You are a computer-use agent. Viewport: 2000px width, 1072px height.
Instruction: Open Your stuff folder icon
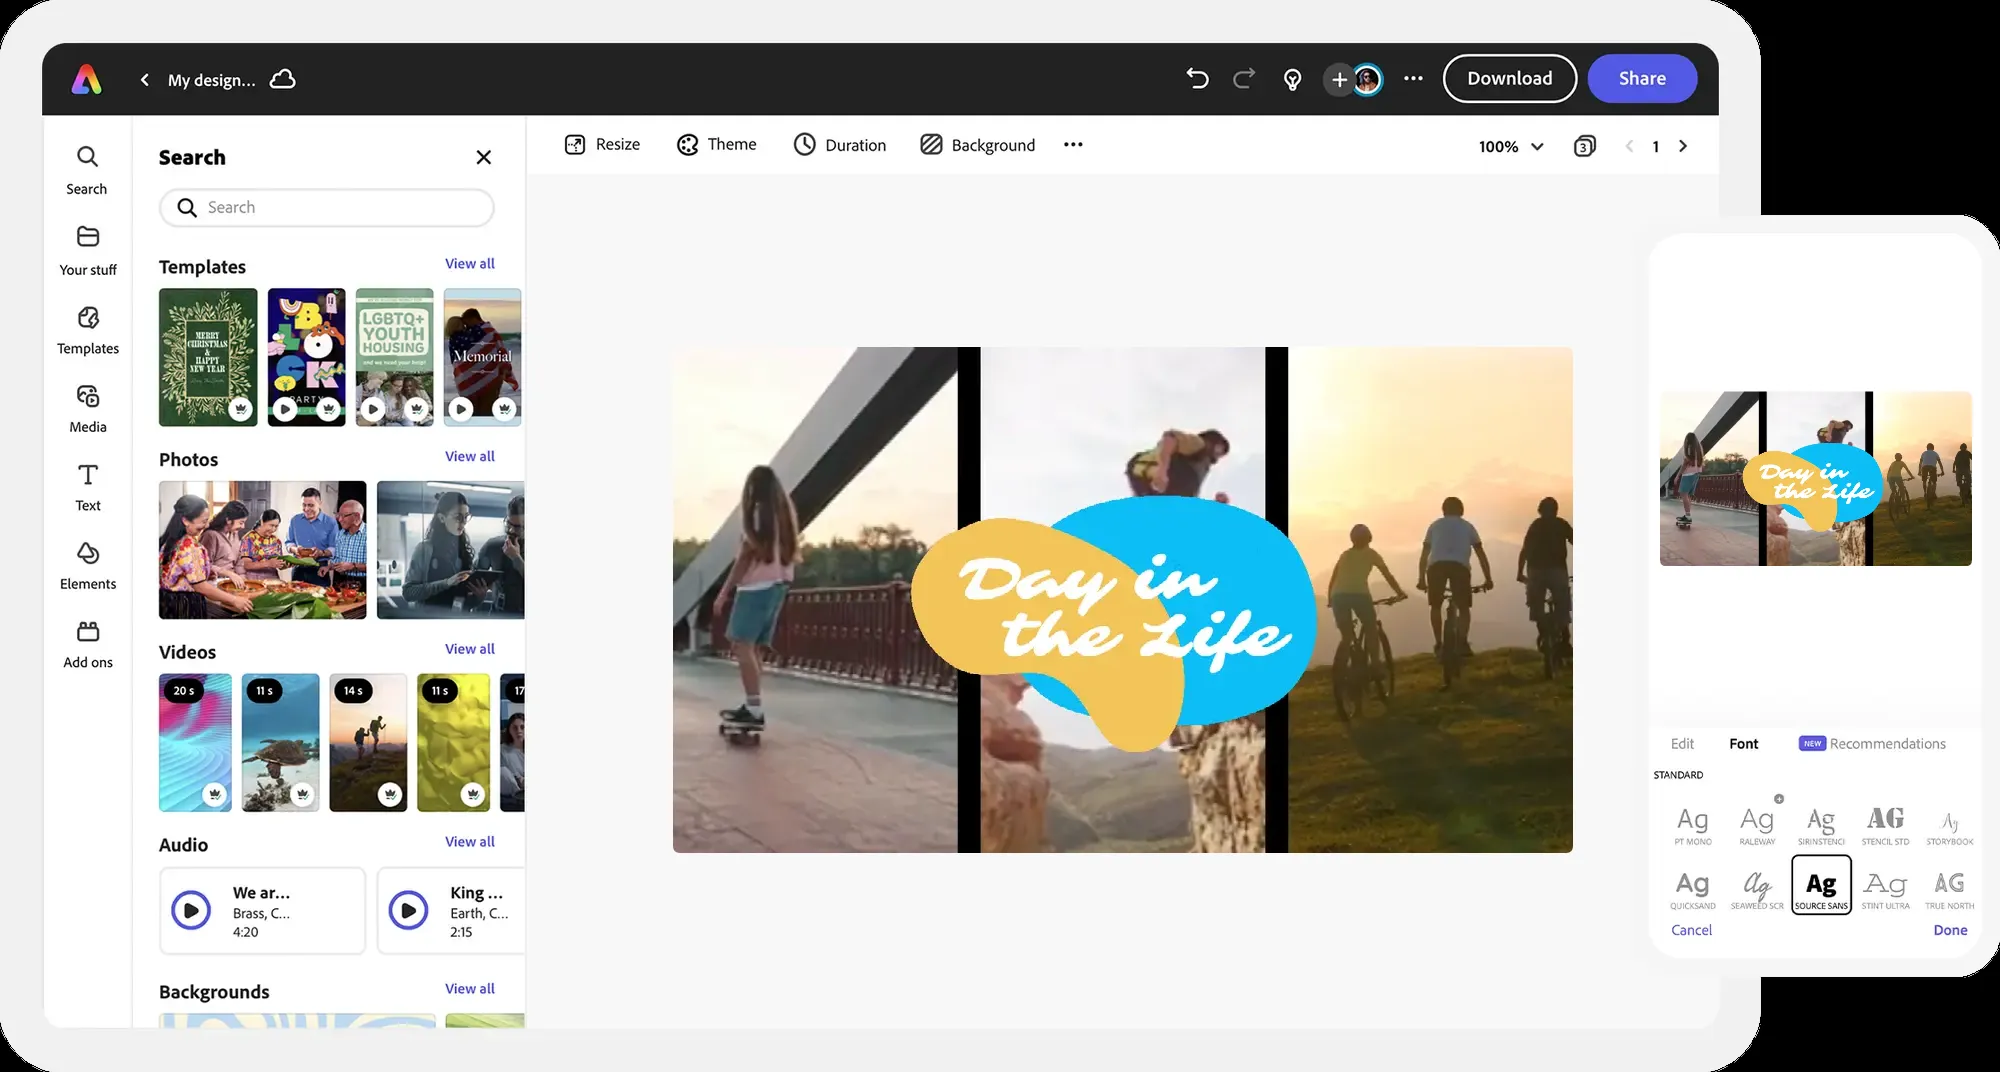coord(88,250)
